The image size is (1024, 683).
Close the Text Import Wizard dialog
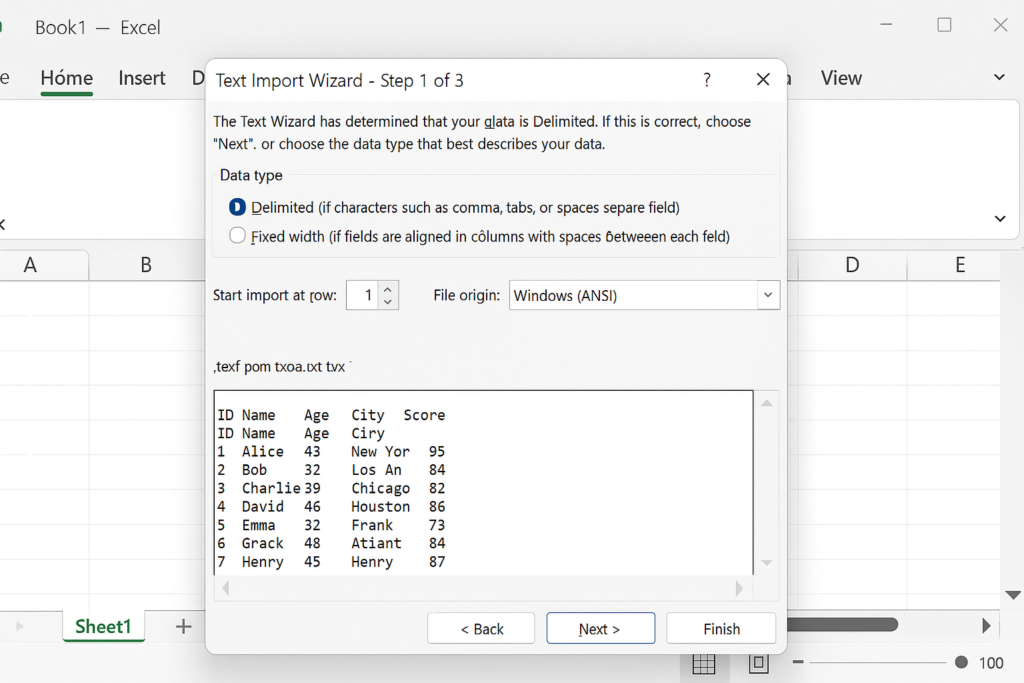pos(763,80)
